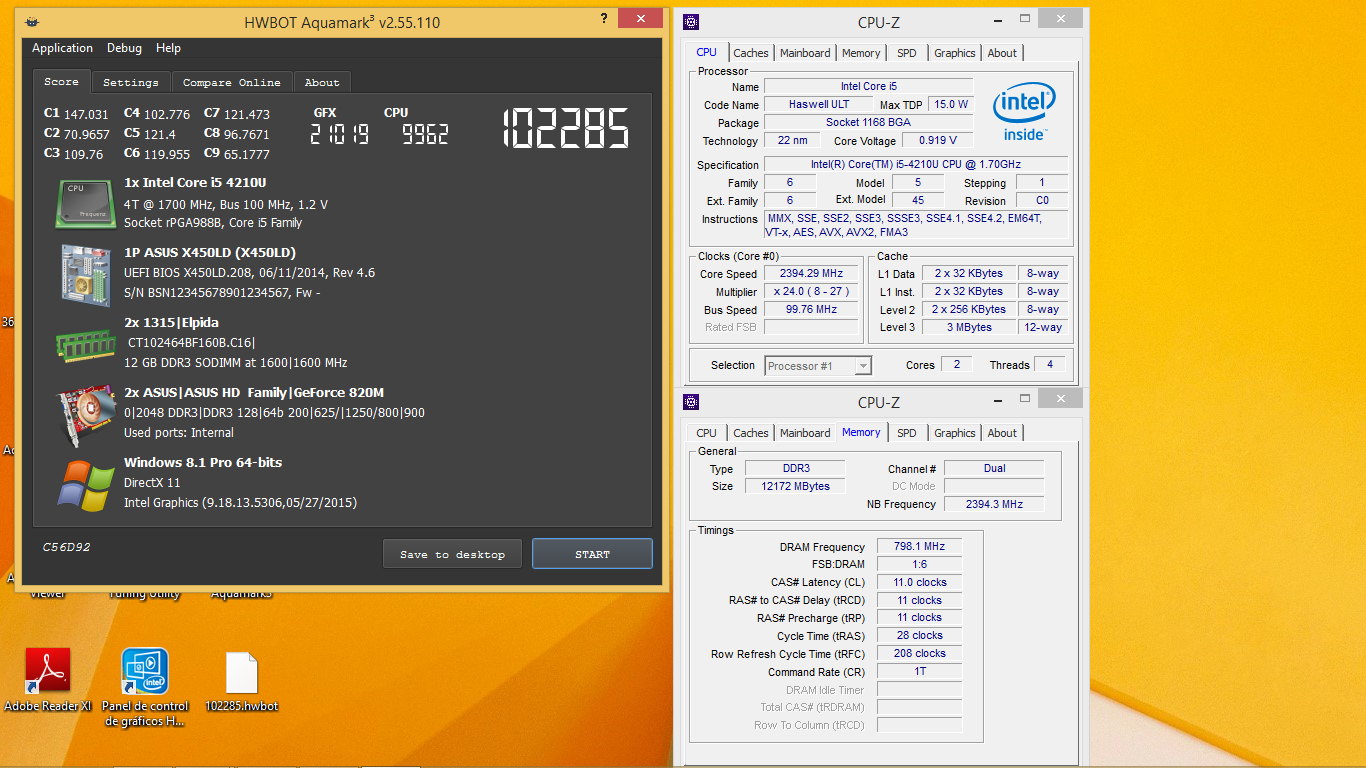Image resolution: width=1366 pixels, height=768 pixels.
Task: Click the Core Voltage field 0.919 V
Action: pos(938,141)
